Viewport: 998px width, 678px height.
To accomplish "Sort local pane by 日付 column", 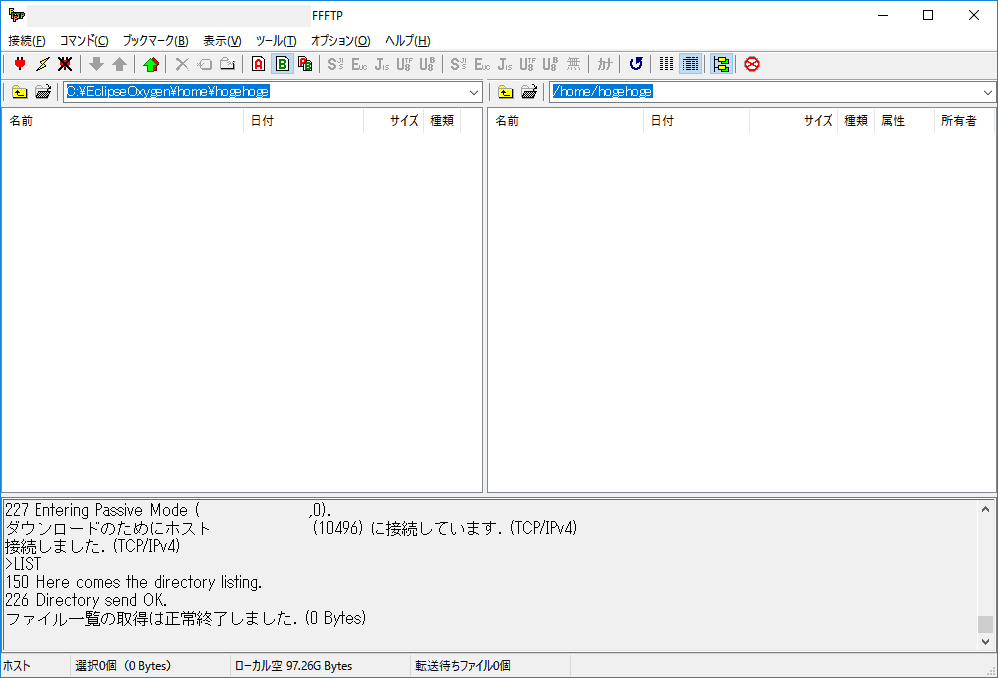I will (304, 121).
